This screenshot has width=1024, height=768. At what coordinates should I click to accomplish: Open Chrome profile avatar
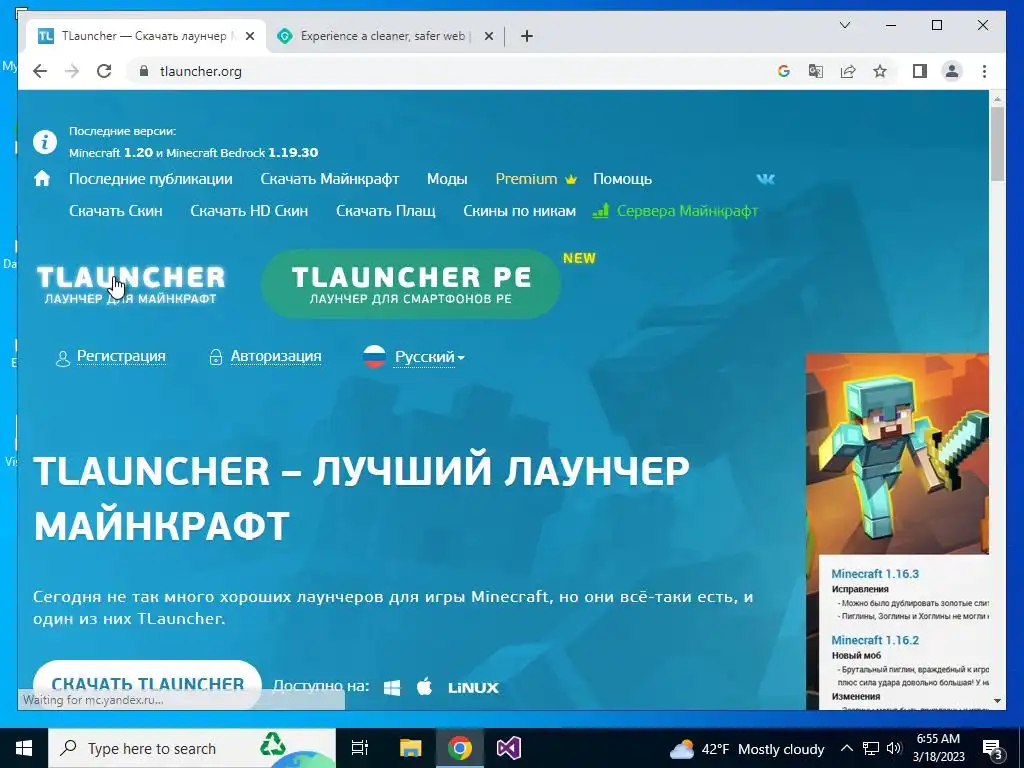(x=952, y=71)
